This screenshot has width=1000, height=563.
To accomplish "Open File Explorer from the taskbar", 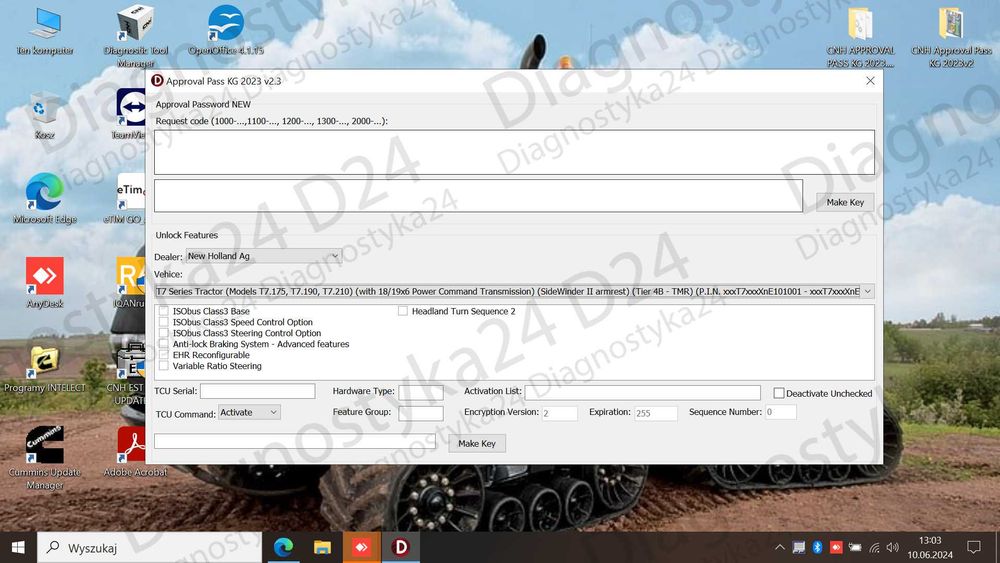I will click(323, 547).
